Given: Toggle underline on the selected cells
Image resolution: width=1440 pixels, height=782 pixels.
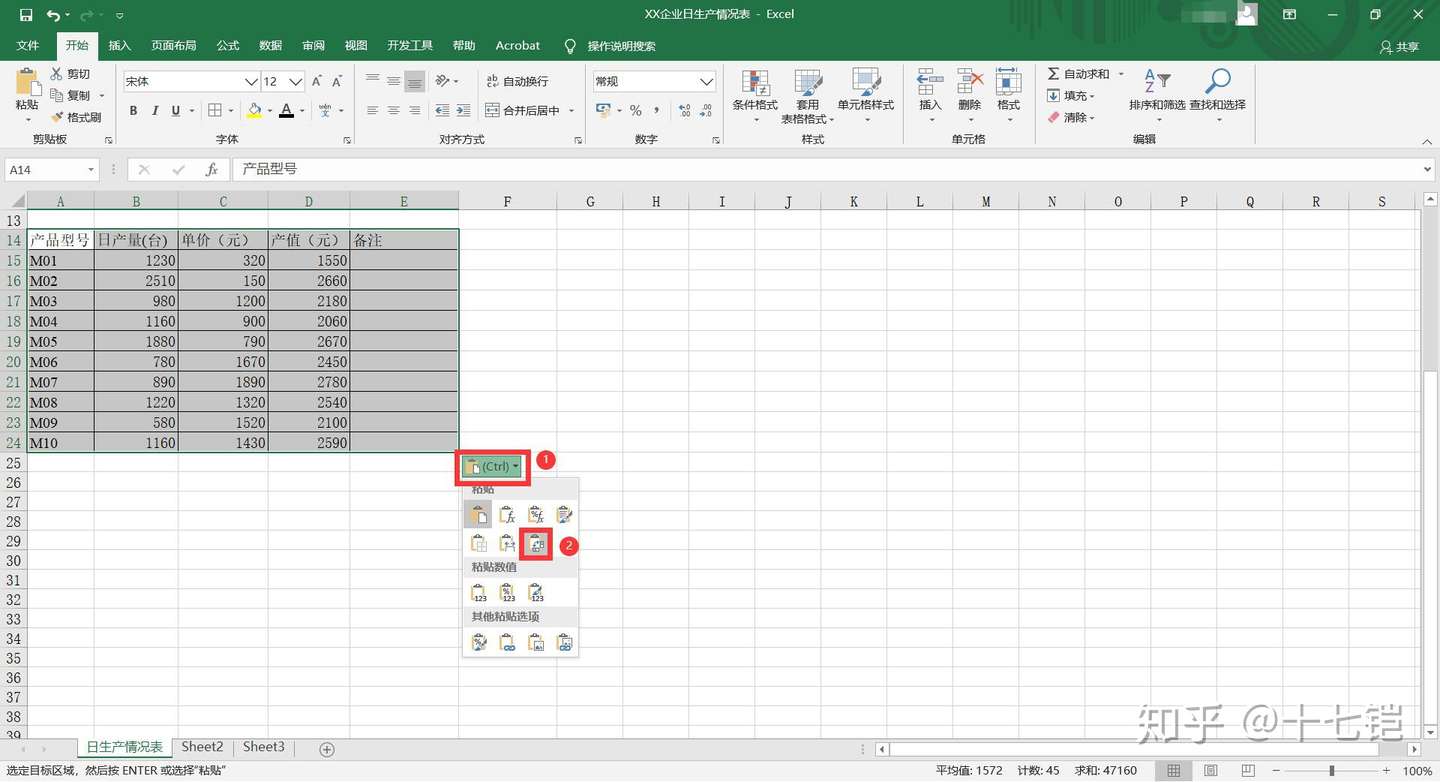Looking at the screenshot, I should (174, 110).
